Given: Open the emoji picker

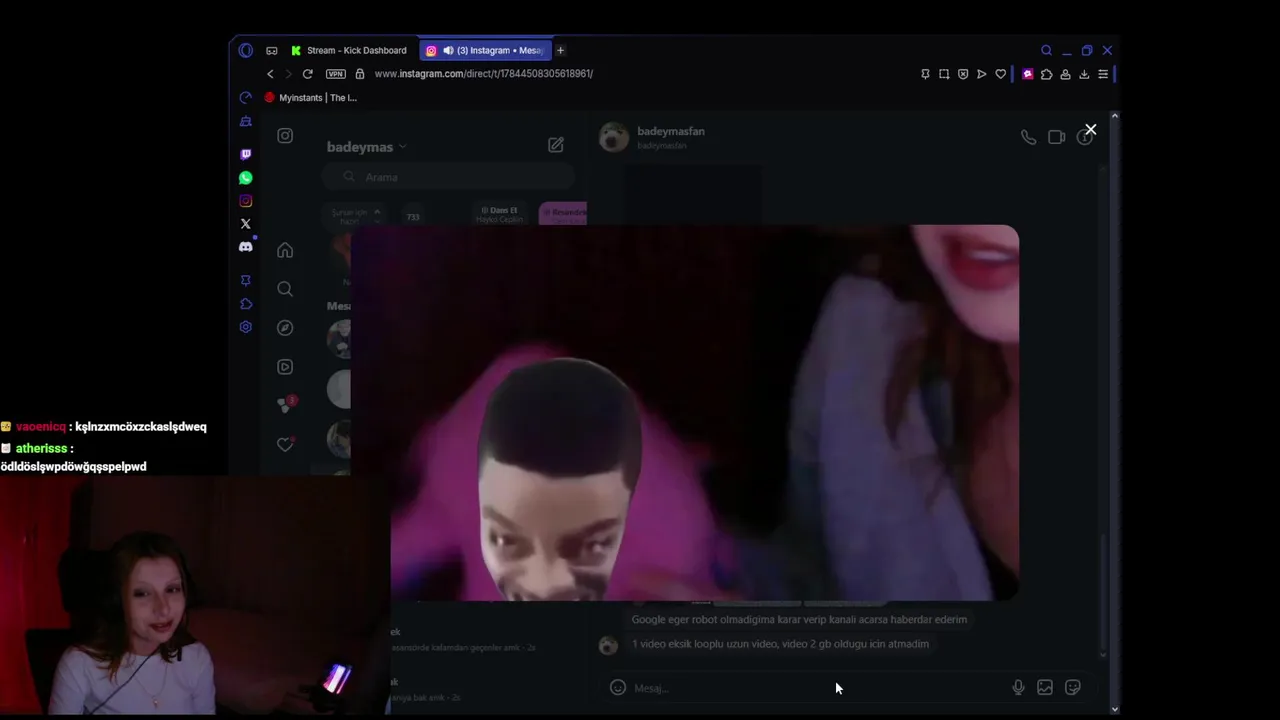Looking at the screenshot, I should pyautogui.click(x=618, y=688).
